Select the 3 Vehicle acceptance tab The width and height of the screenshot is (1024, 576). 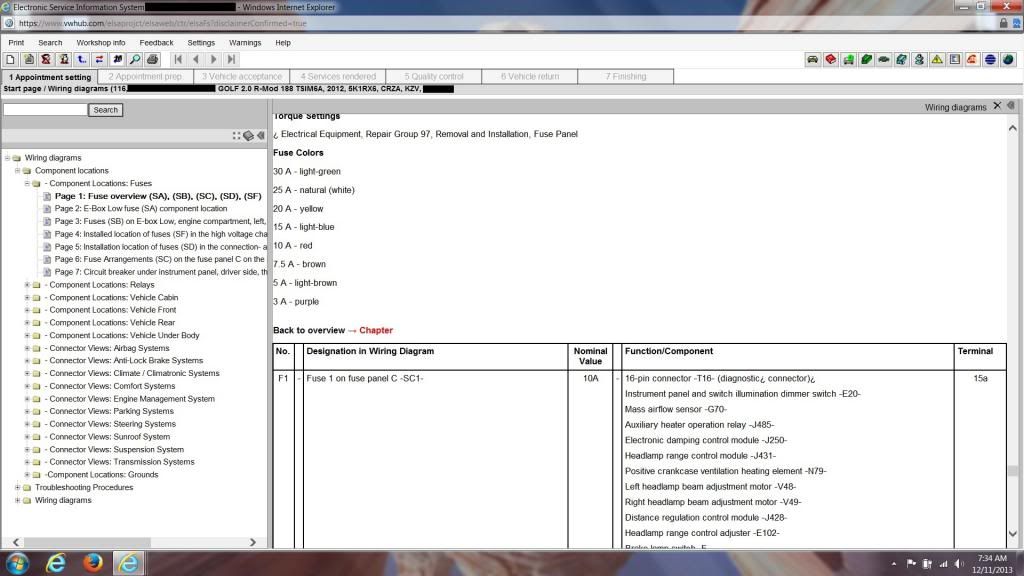[x=242, y=77]
